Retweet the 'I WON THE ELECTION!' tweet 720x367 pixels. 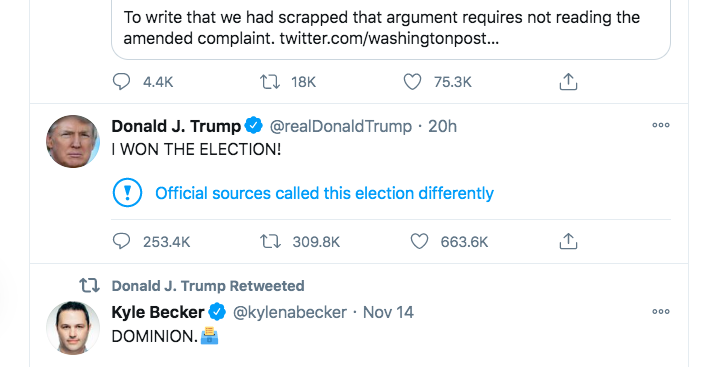tap(270, 241)
